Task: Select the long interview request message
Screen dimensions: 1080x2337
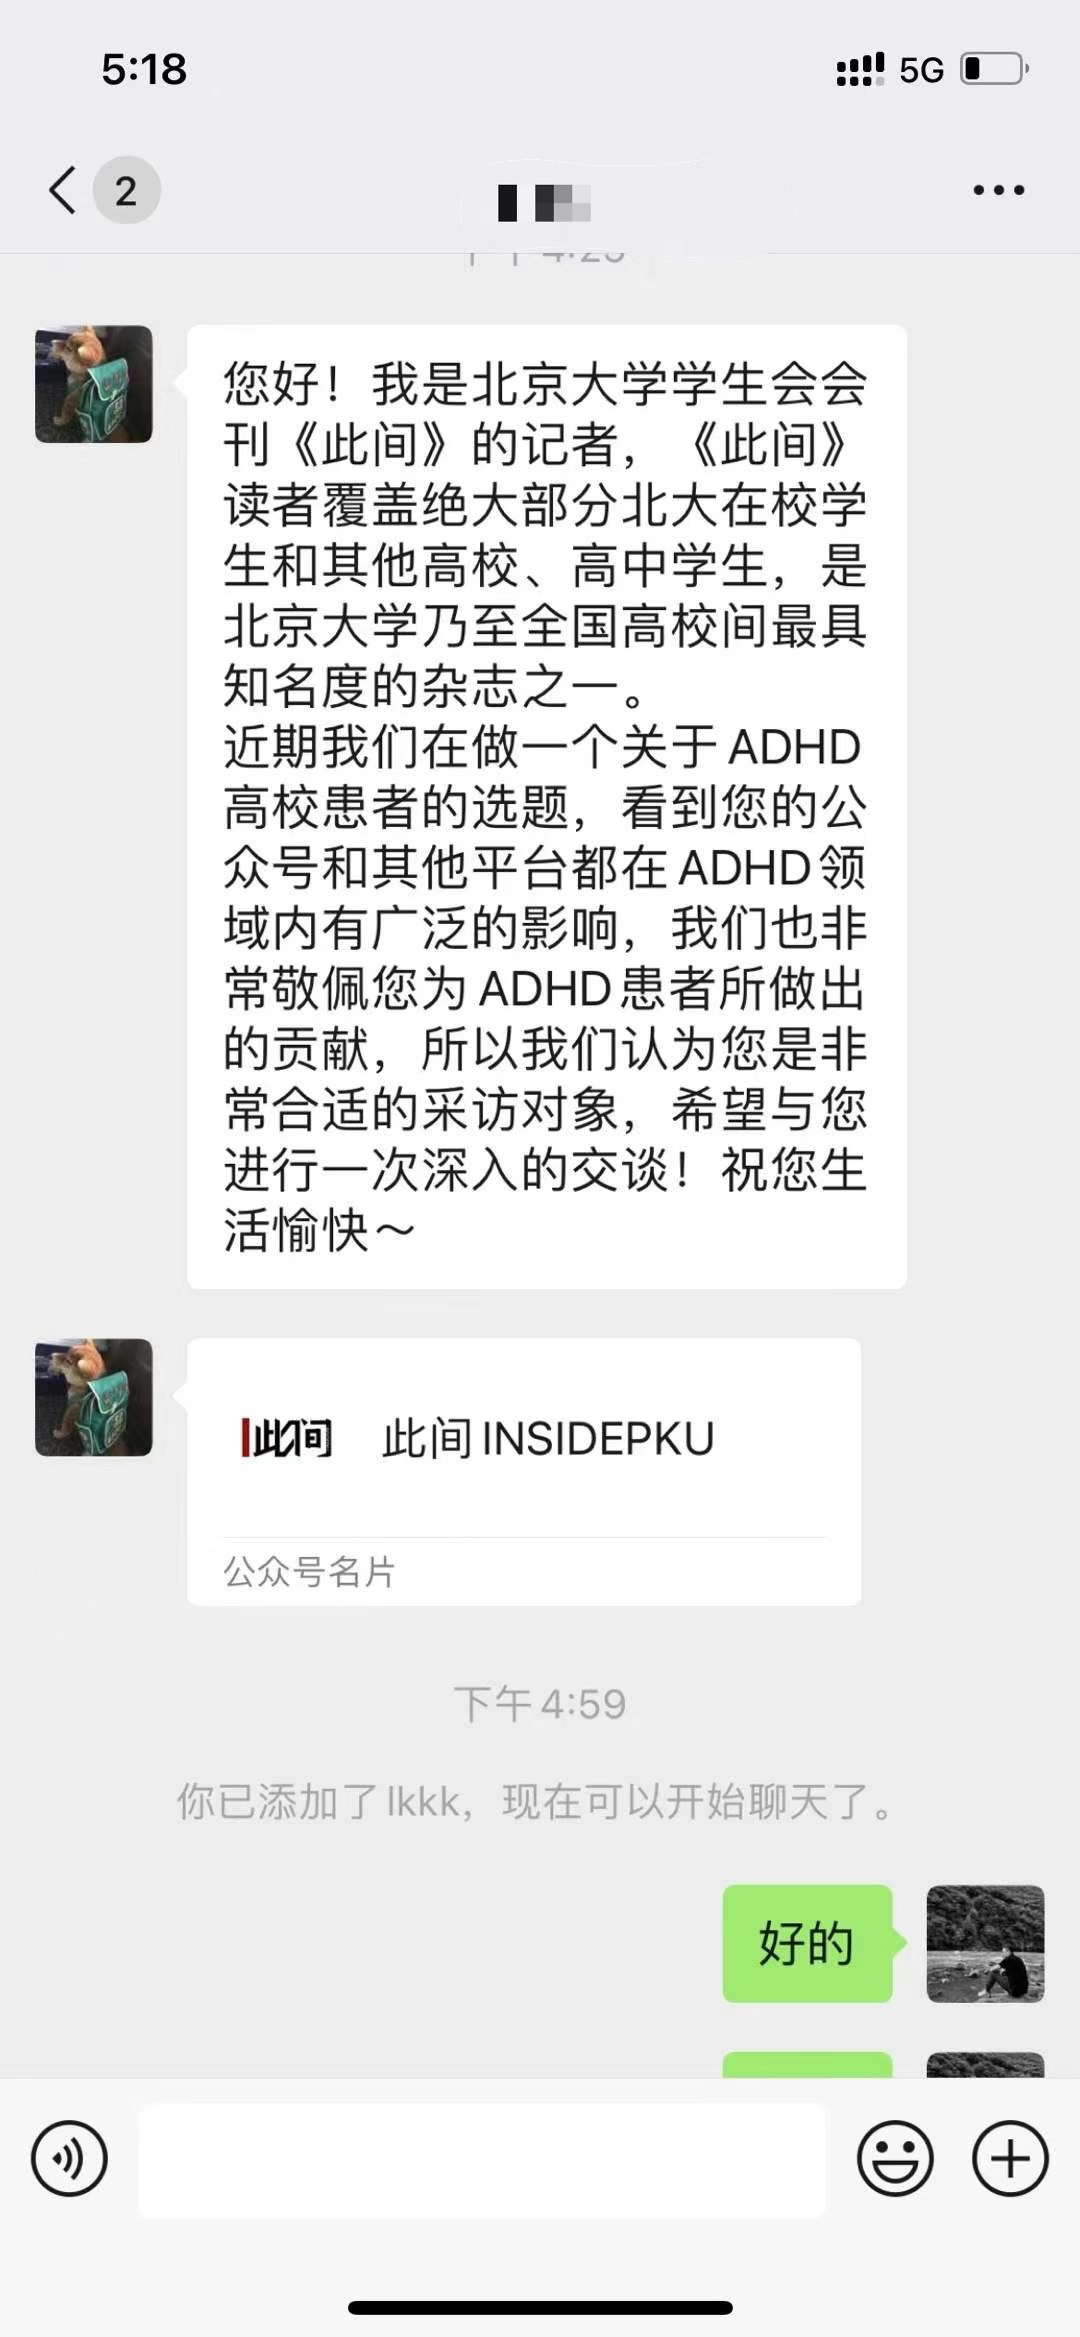Action: (547, 806)
